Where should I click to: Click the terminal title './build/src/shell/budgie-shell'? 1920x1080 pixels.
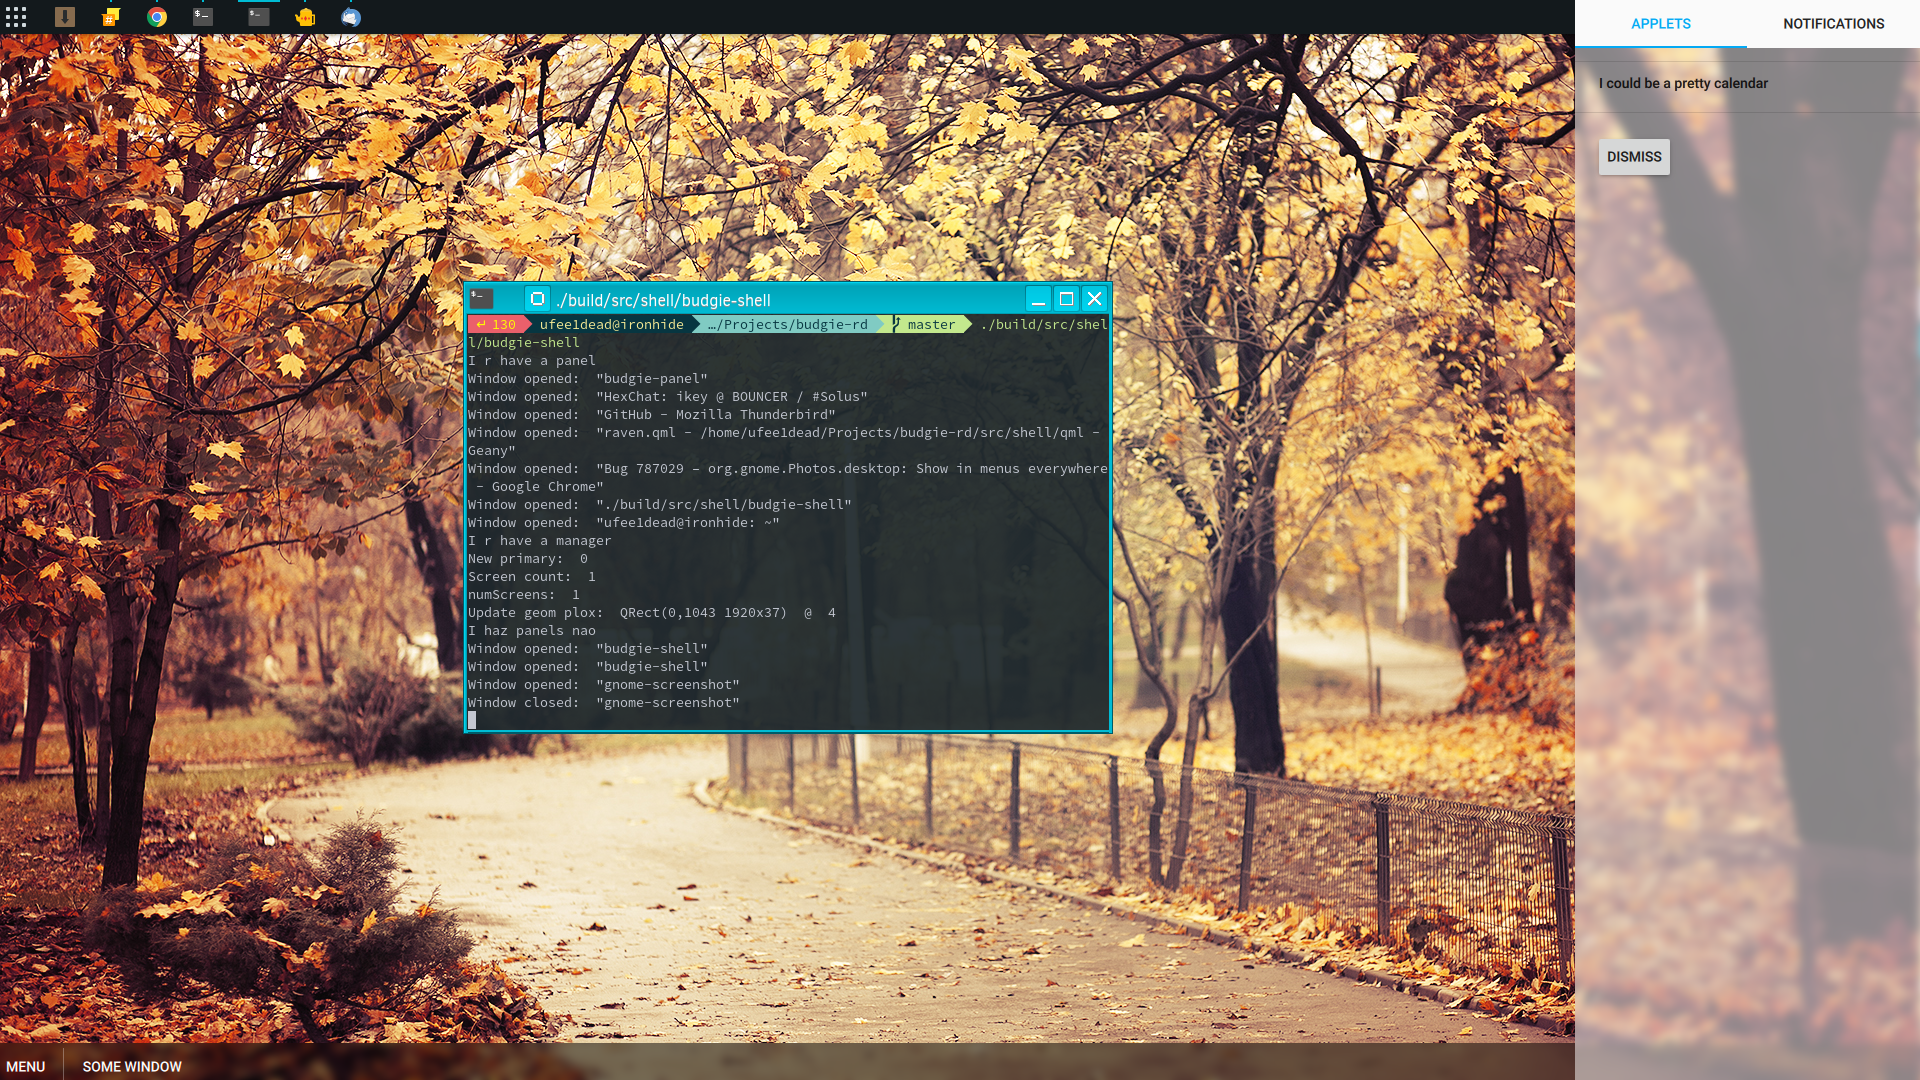663,300
